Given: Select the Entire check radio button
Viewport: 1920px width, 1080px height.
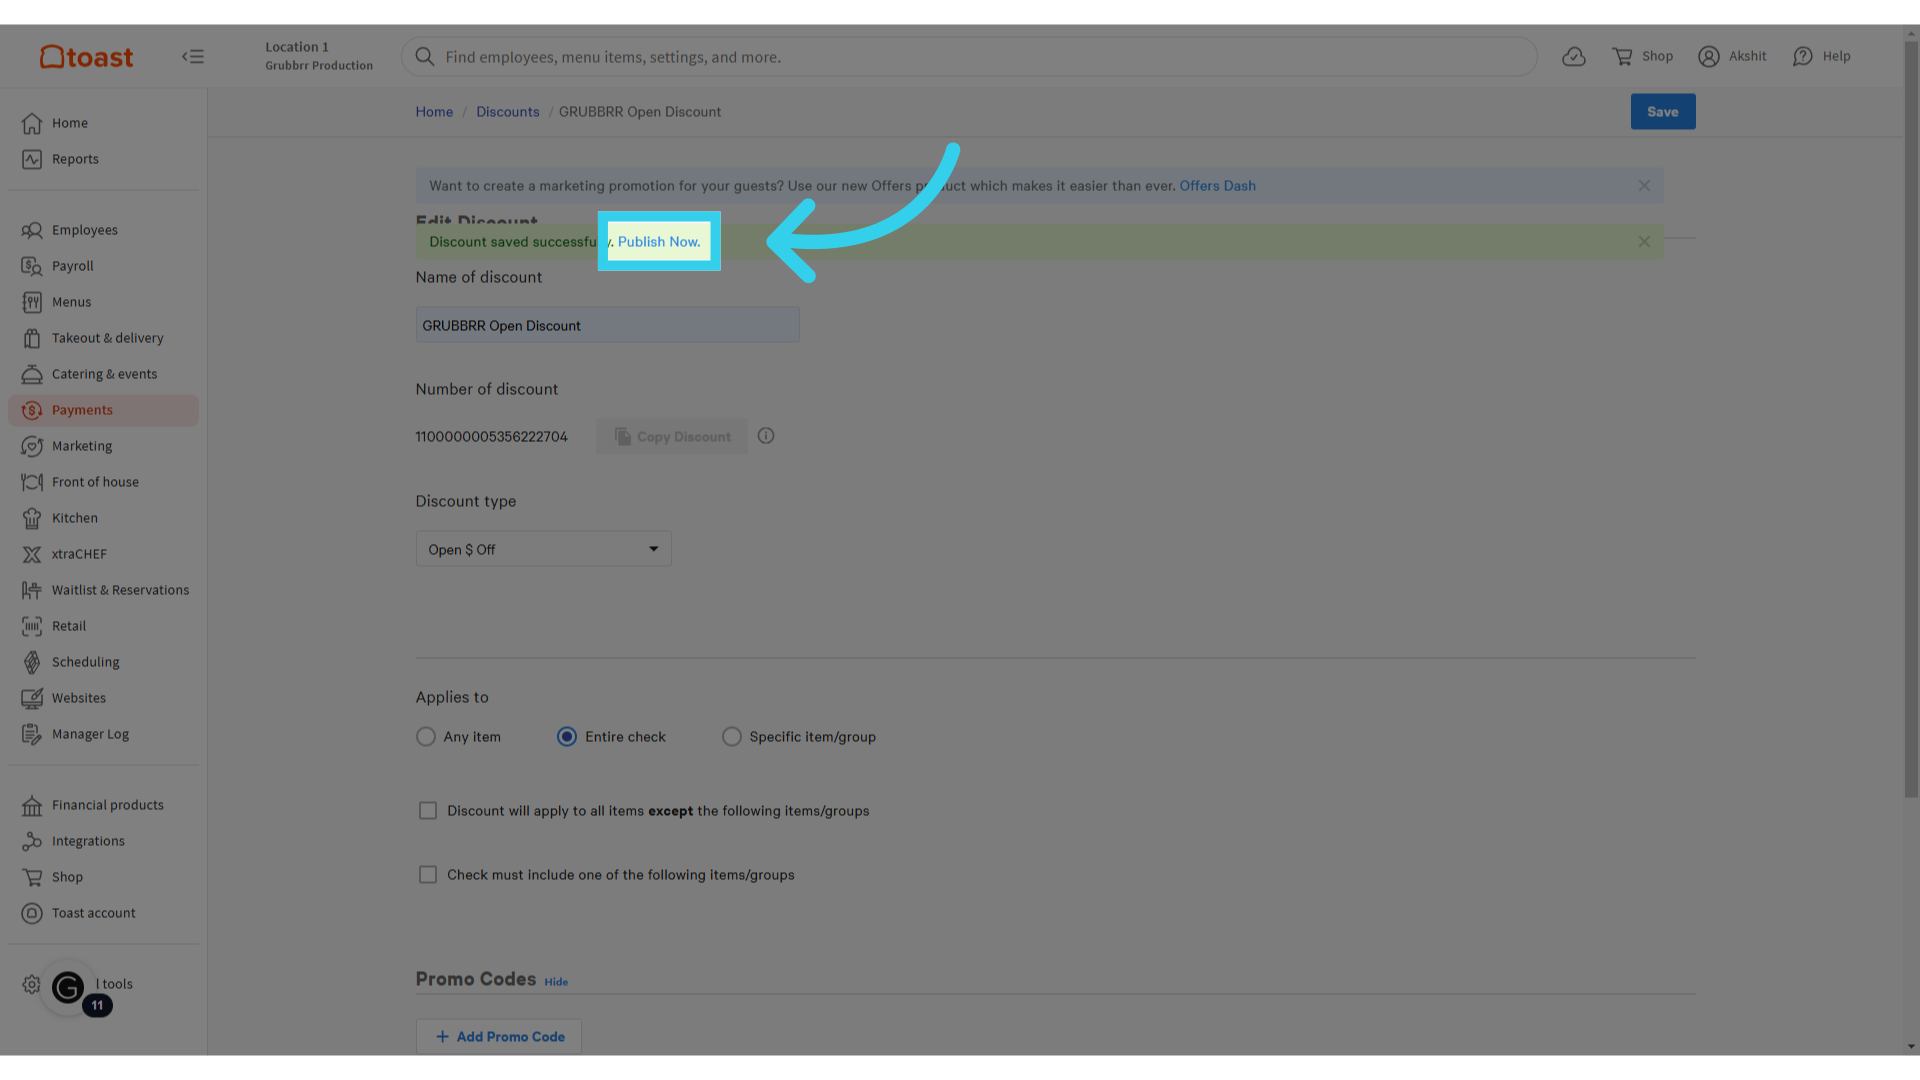Looking at the screenshot, I should pos(567,737).
